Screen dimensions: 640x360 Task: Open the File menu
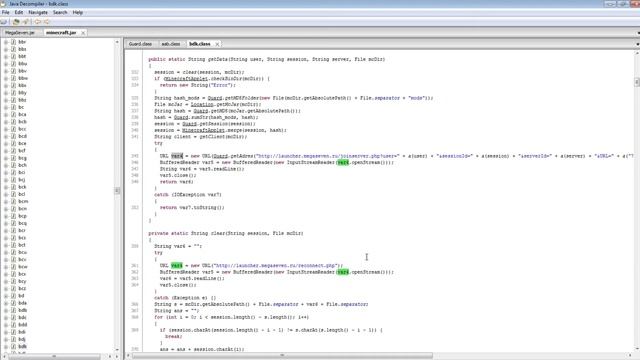[x=5, y=13]
